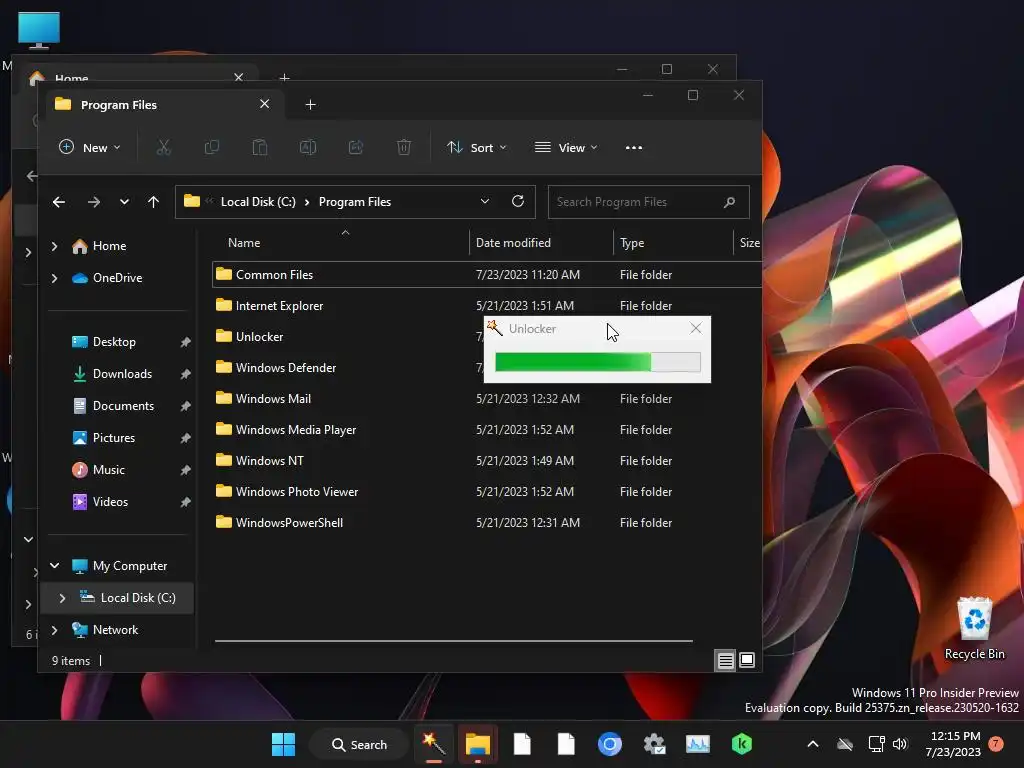Click the volume speaker tray icon

tap(900, 744)
